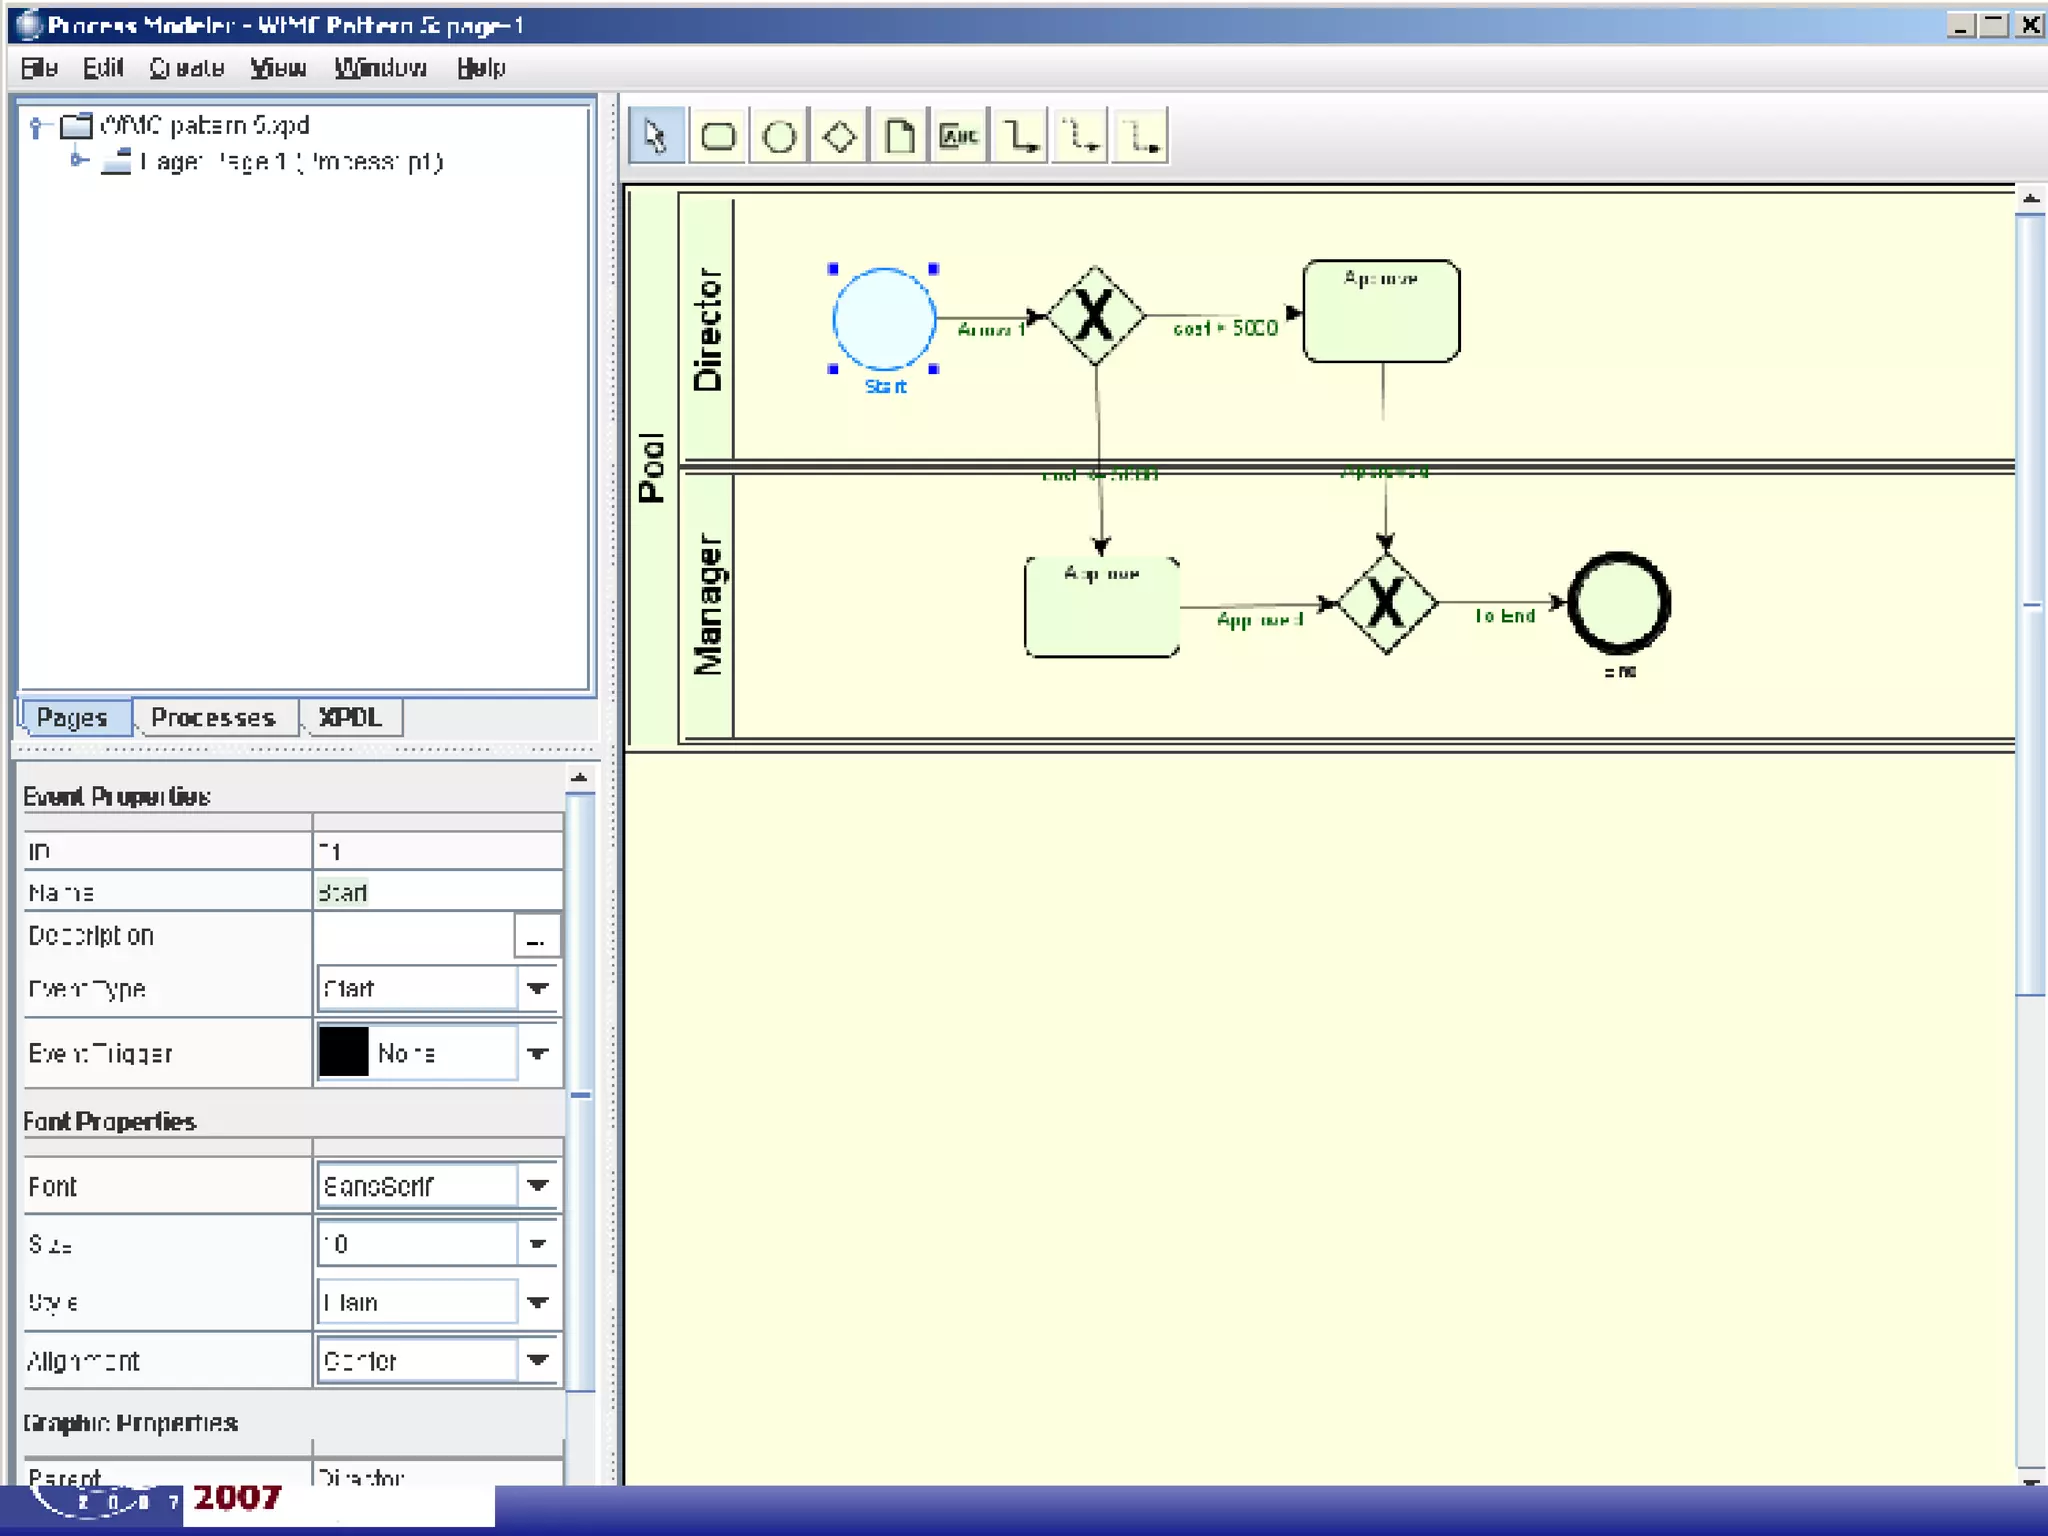This screenshot has width=2048, height=1536.
Task: Select the solid sequence flow connector tool
Action: point(1020,136)
